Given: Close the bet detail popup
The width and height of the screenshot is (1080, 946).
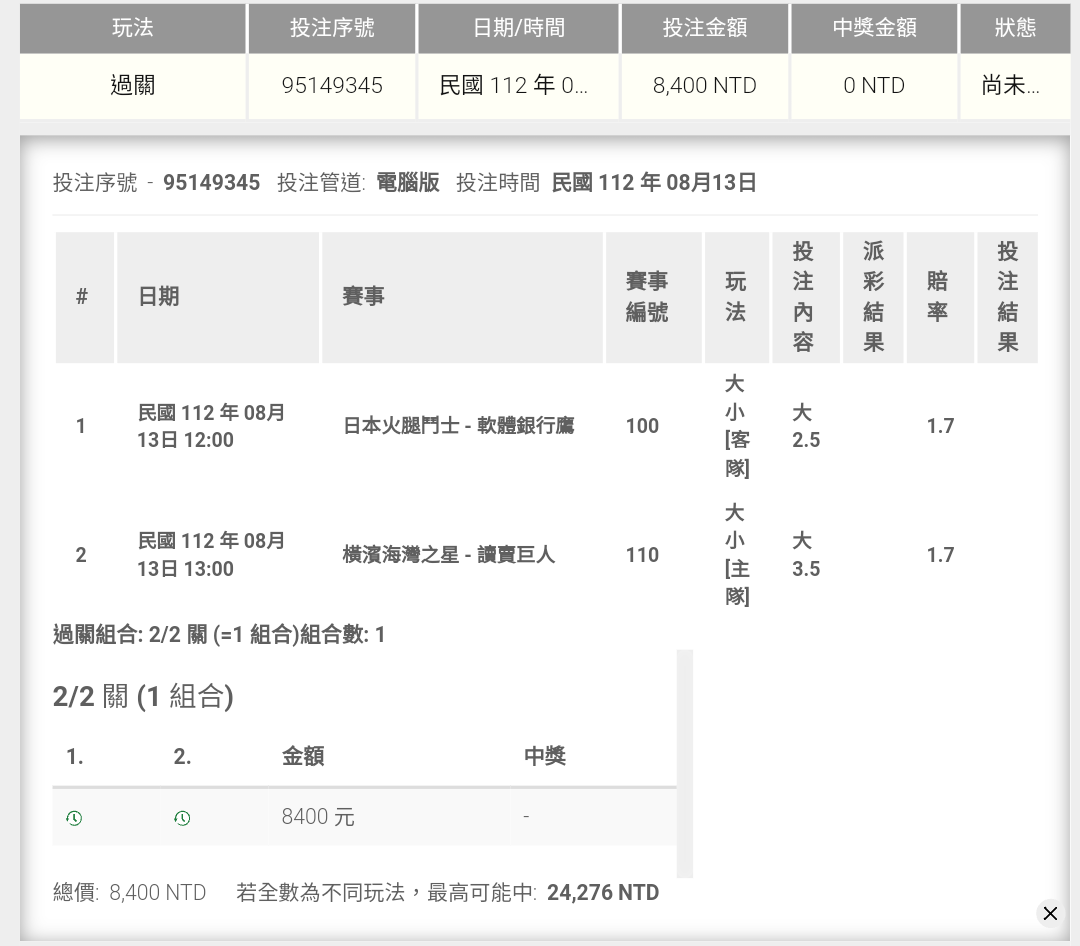Looking at the screenshot, I should 1050,913.
